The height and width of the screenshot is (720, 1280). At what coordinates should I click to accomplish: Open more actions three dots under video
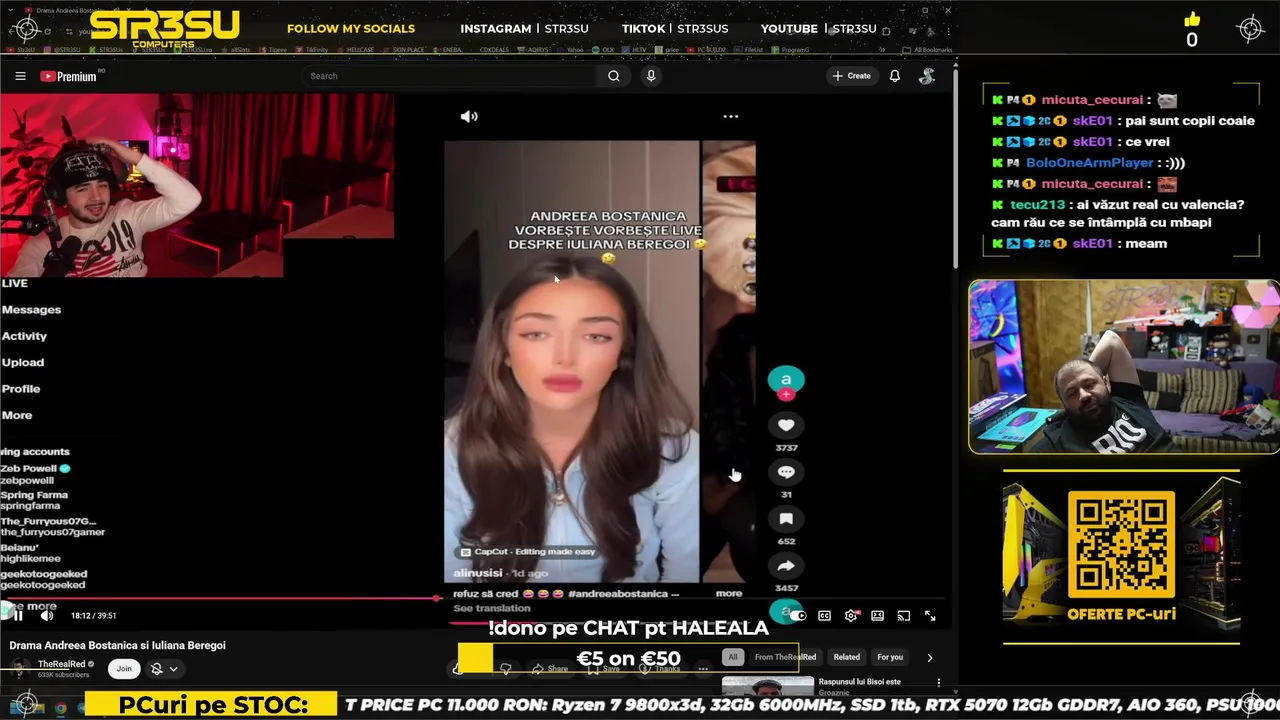(703, 669)
